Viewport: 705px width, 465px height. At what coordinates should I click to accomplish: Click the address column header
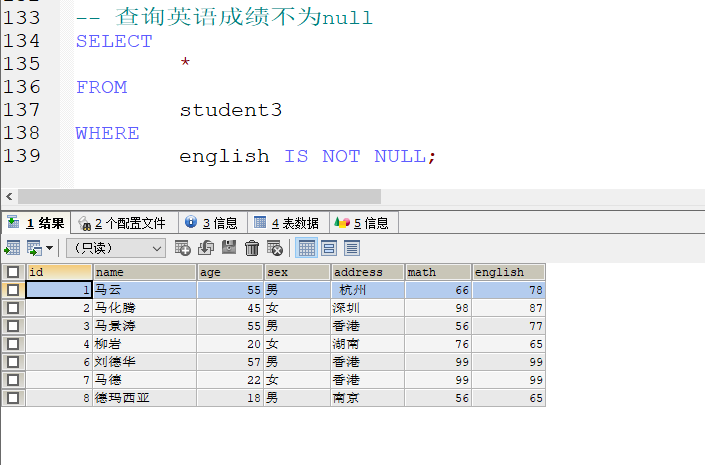(368, 272)
